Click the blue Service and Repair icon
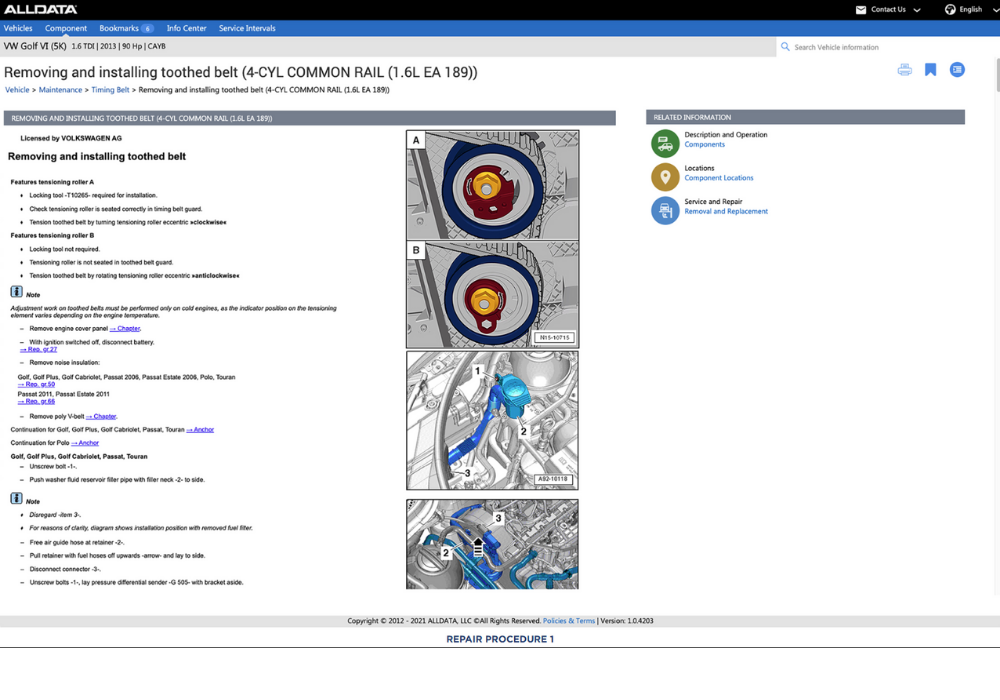Screen dimensions: 1000x700 tap(665, 210)
